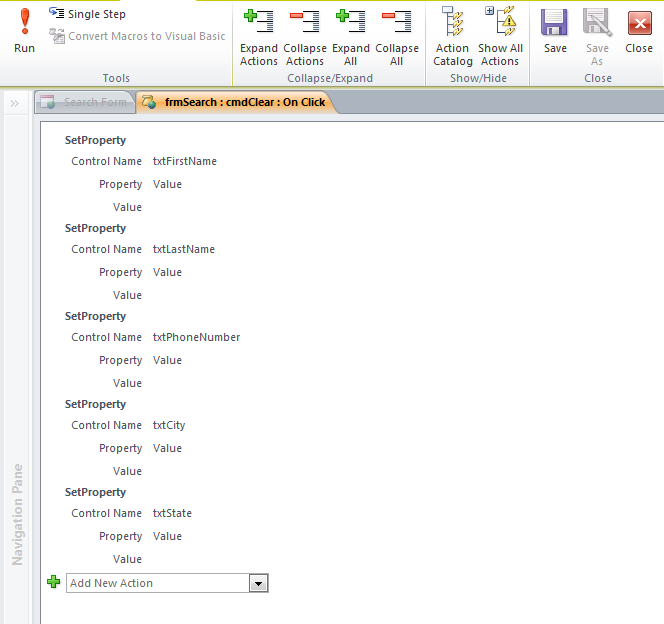Enable Single Step mode
This screenshot has width=664, height=624.
click(87, 14)
